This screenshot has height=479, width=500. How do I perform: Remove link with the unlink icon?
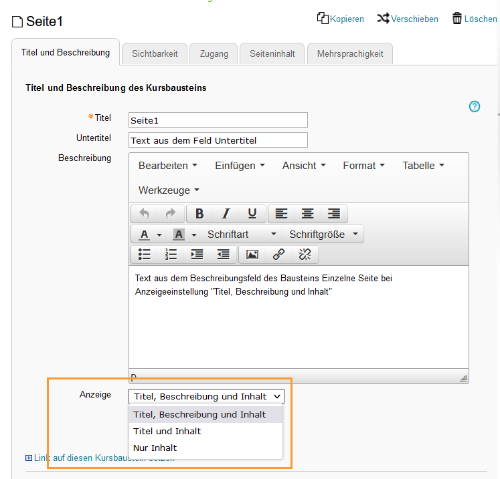click(305, 255)
